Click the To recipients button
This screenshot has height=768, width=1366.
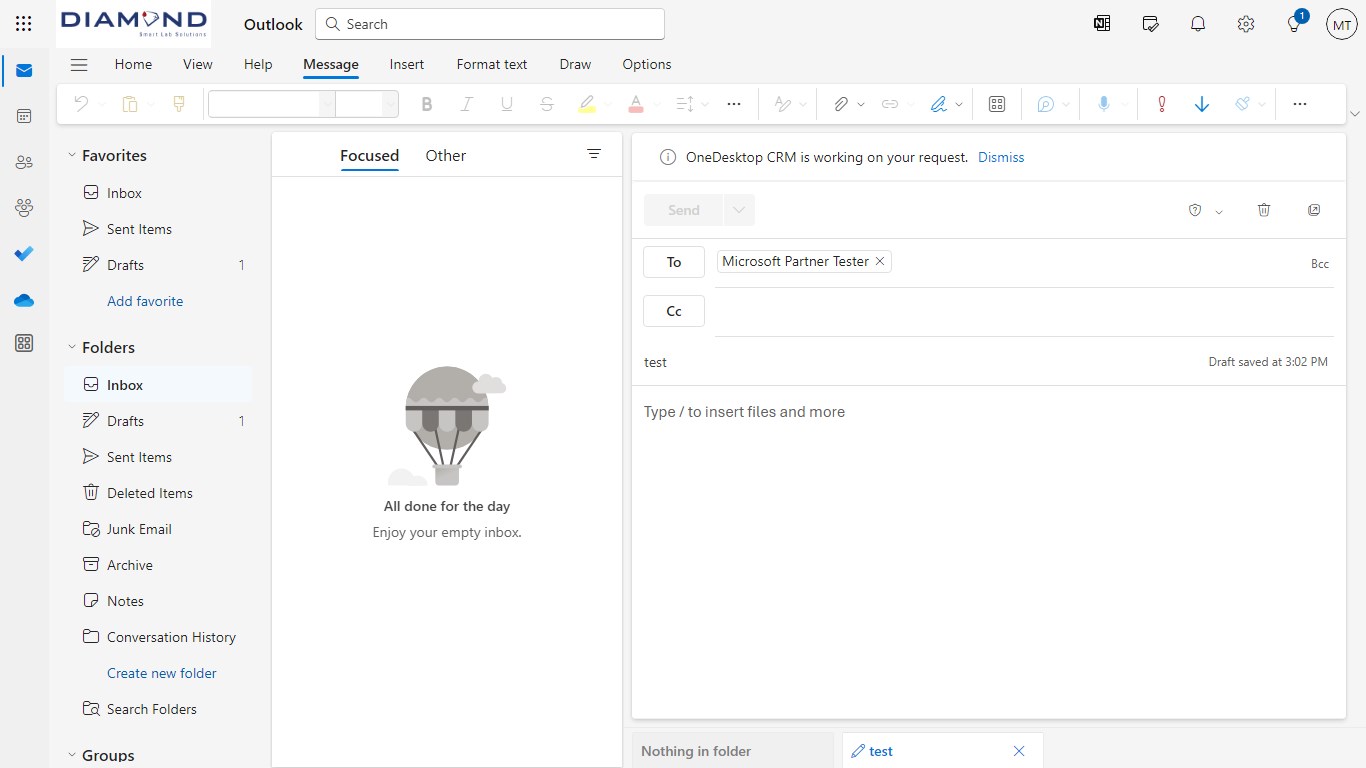click(x=674, y=262)
